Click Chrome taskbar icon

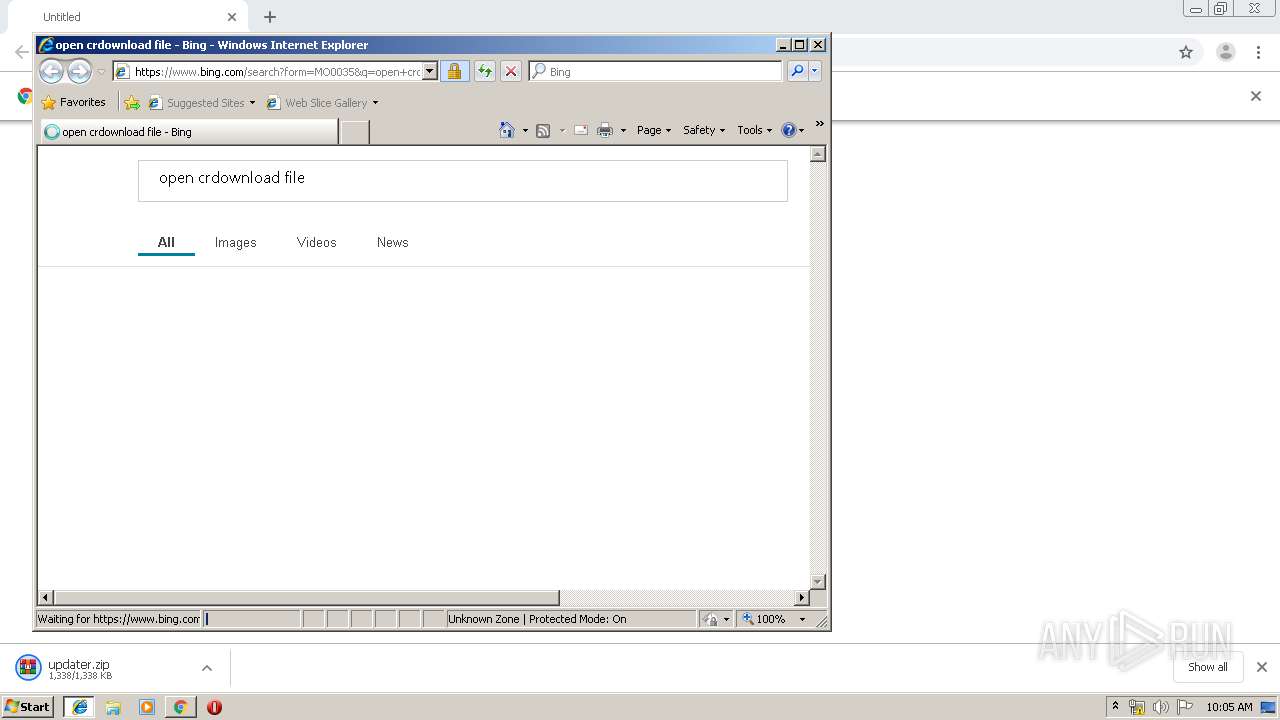click(180, 707)
